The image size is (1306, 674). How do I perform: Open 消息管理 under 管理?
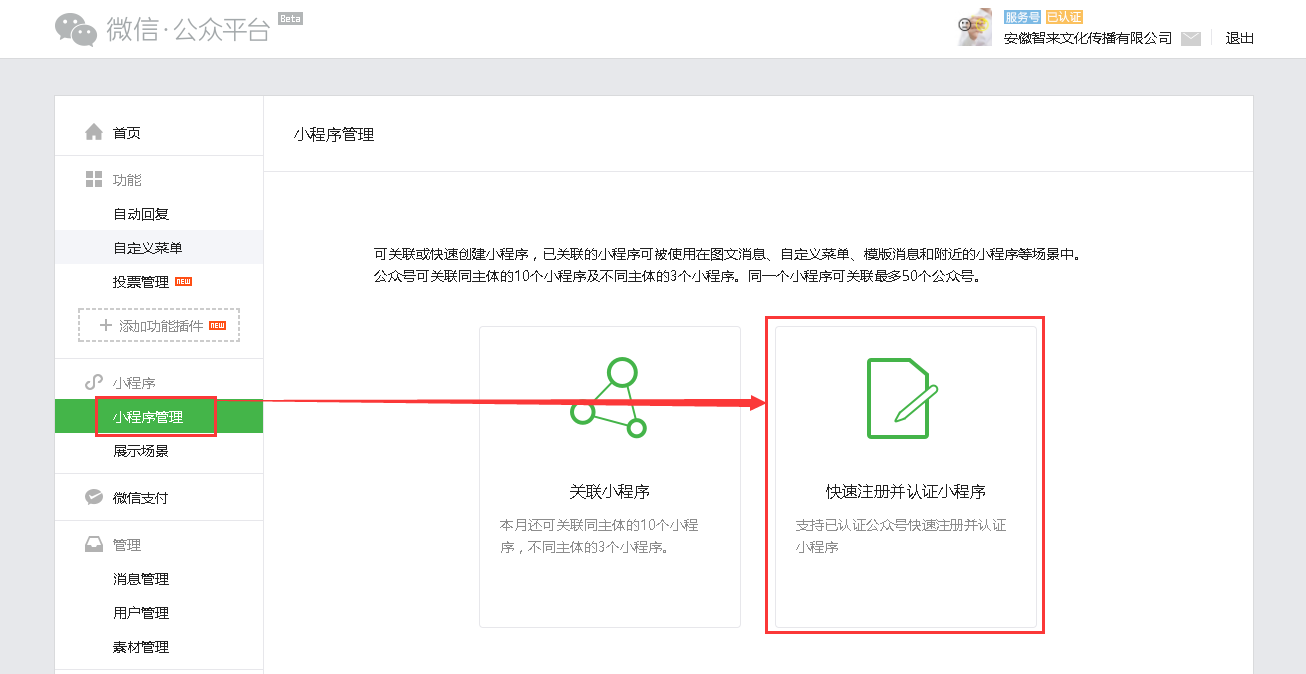point(141,579)
